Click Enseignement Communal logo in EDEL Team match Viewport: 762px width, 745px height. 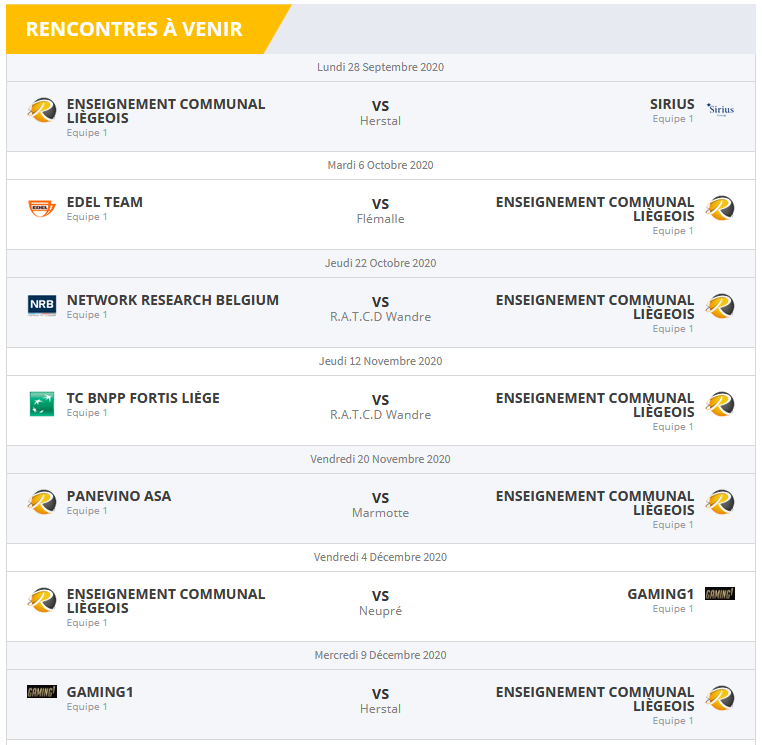[x=720, y=208]
